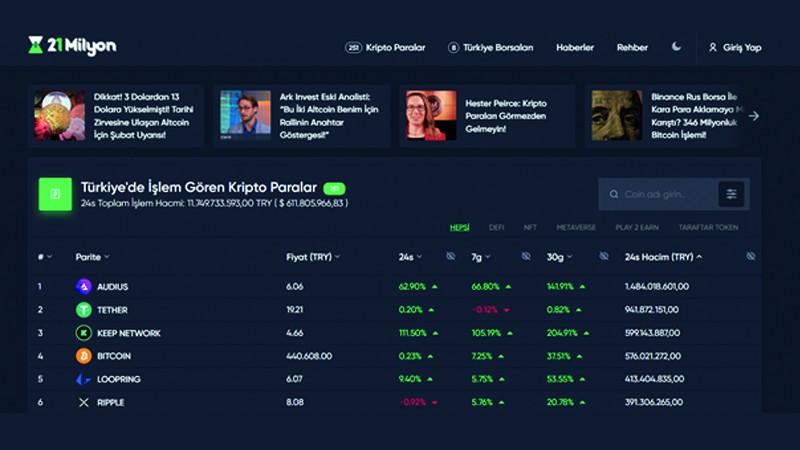Click the Bitcoin coin icon
This screenshot has height=450, width=800.
point(84,356)
